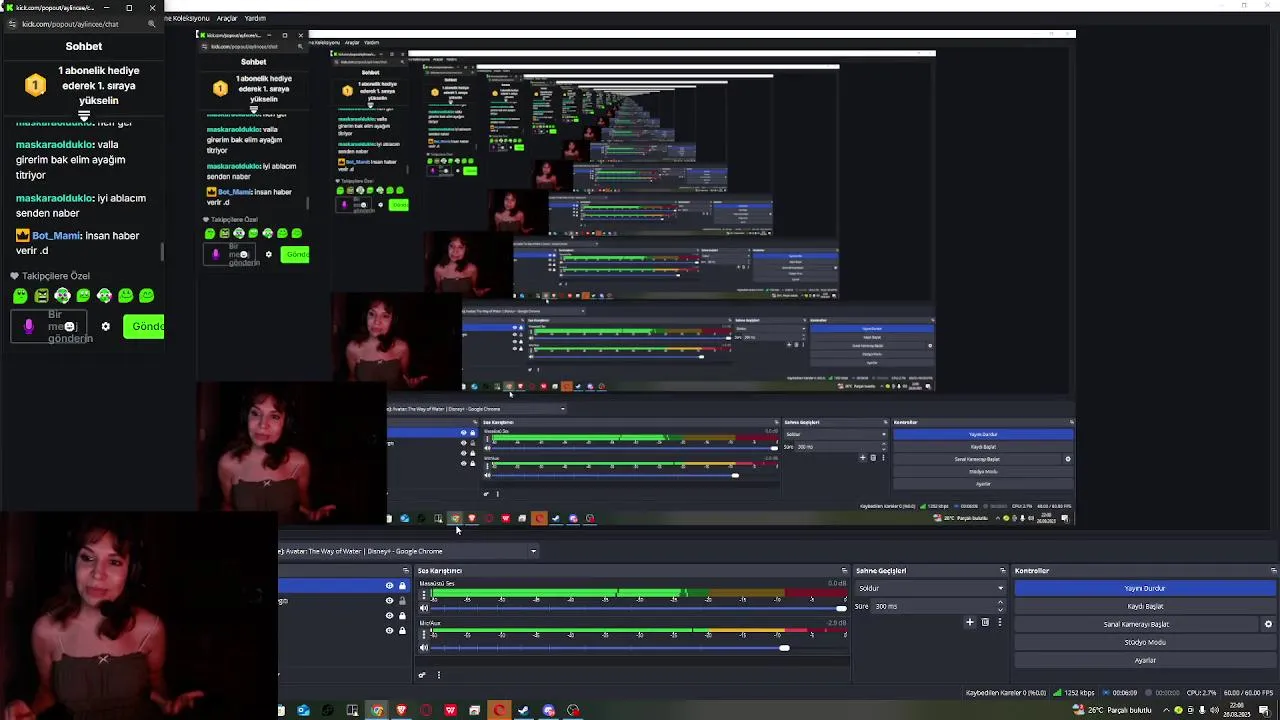Click the Gönder button in chat

point(145,326)
